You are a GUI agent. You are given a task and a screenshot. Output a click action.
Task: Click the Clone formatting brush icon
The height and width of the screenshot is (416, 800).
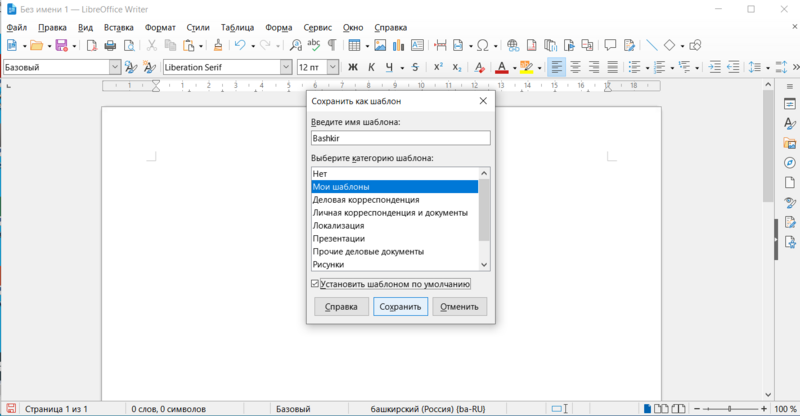(x=218, y=45)
